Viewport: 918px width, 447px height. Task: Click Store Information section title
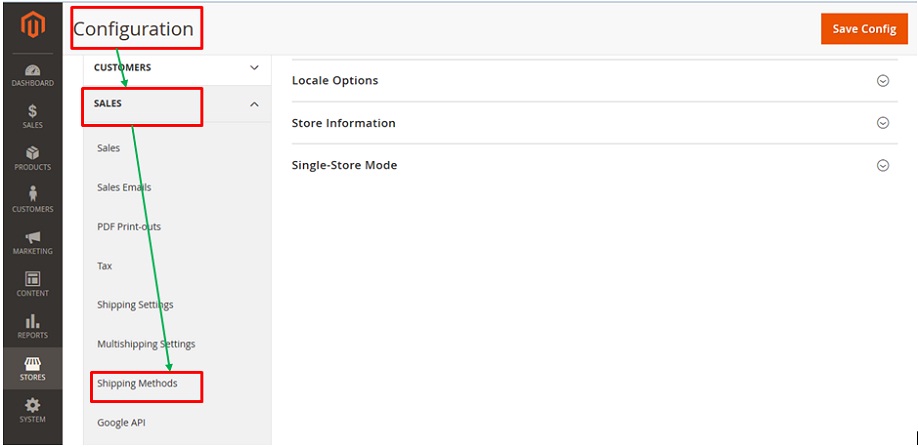coord(344,123)
